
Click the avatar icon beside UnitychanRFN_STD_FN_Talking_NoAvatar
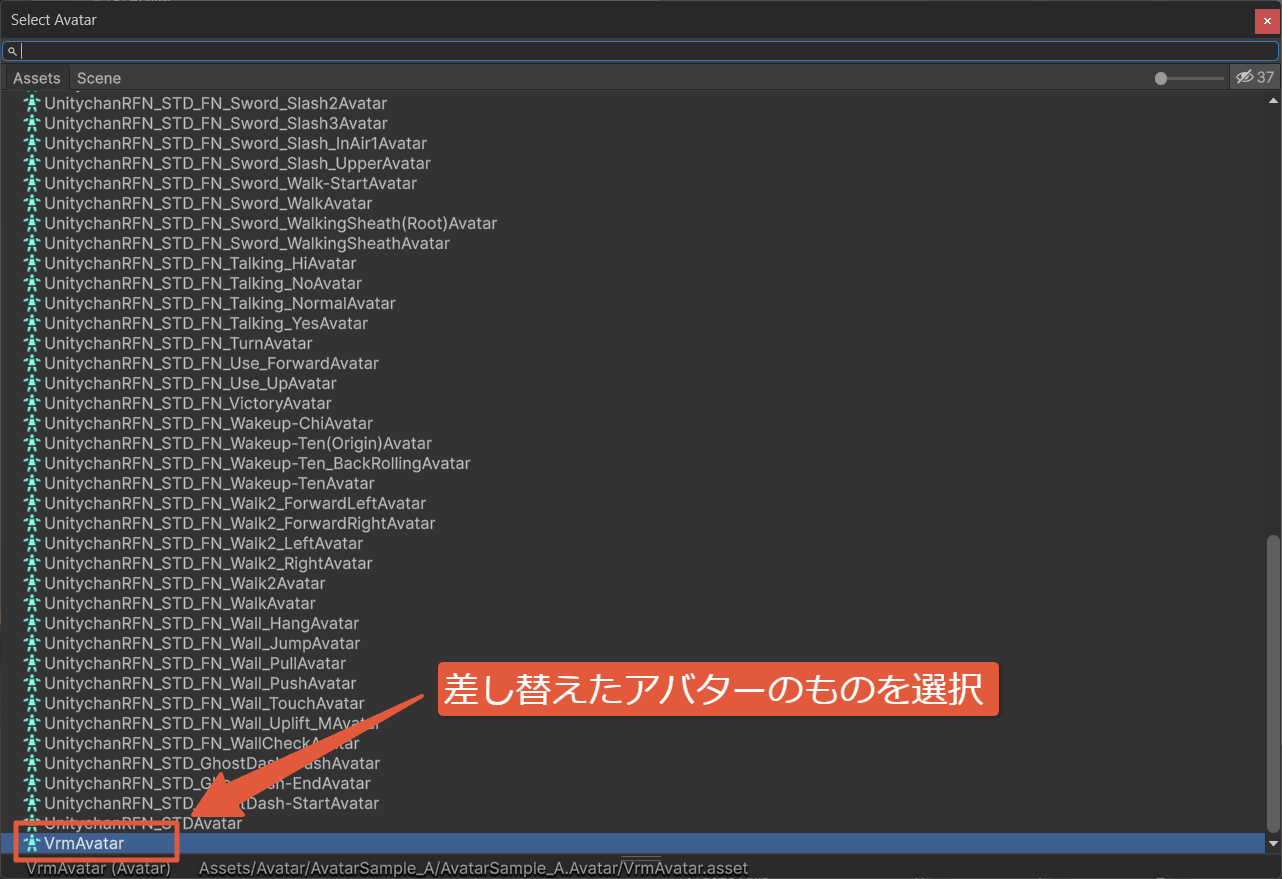click(x=32, y=283)
